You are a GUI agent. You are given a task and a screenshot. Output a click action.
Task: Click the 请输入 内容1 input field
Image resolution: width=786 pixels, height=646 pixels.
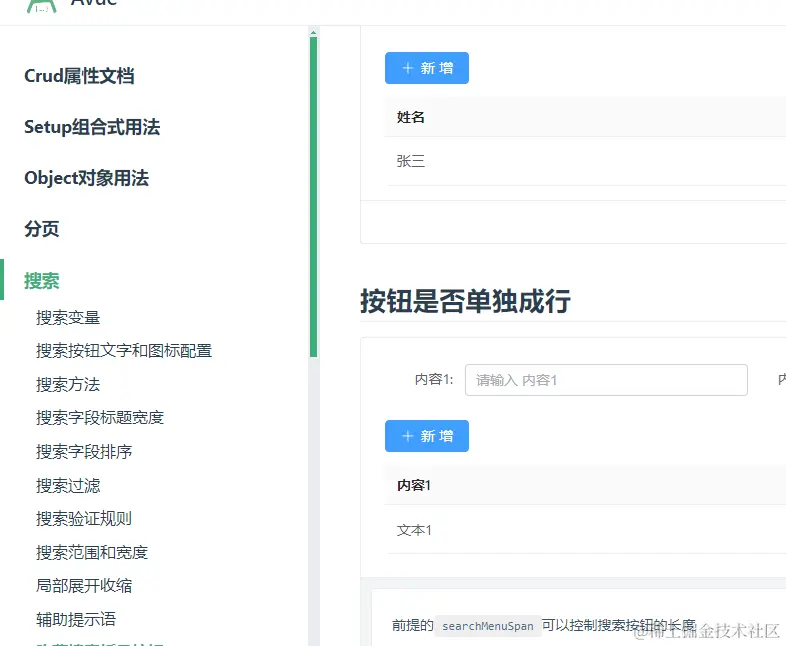click(607, 380)
